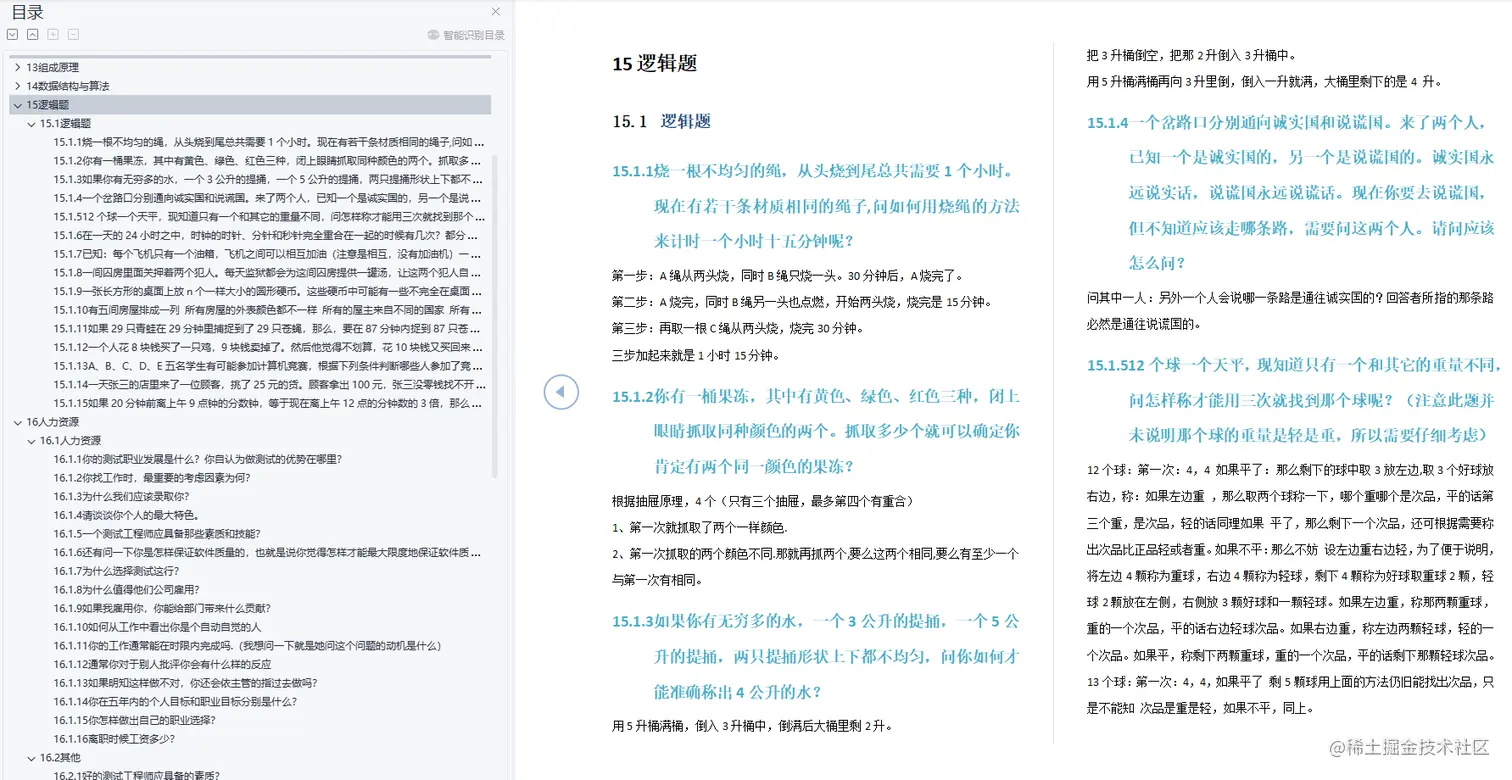Open entry 16.1.15你怎样做出自己的职业选择
Viewport: 1512px width, 780px height.
[x=135, y=721]
